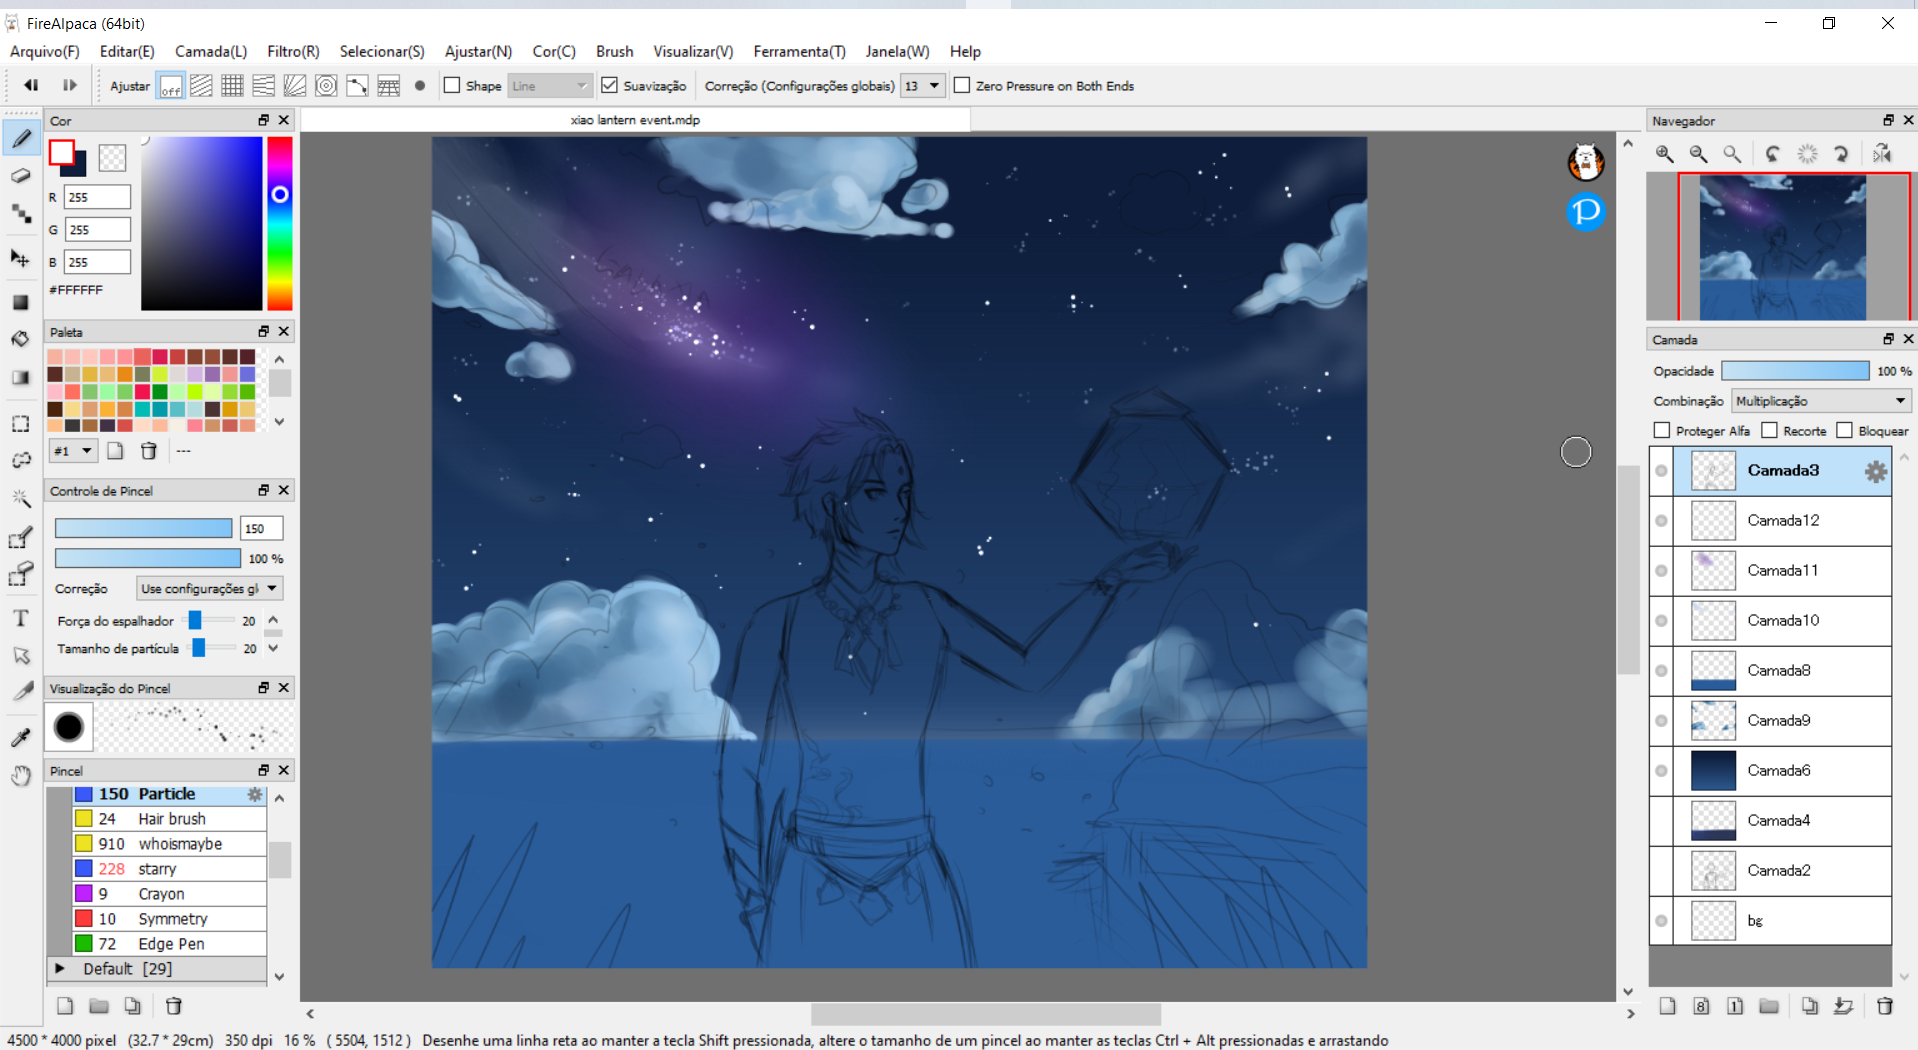Open the Camada3 layer settings gear
The image size is (1918, 1050).
coord(1876,471)
